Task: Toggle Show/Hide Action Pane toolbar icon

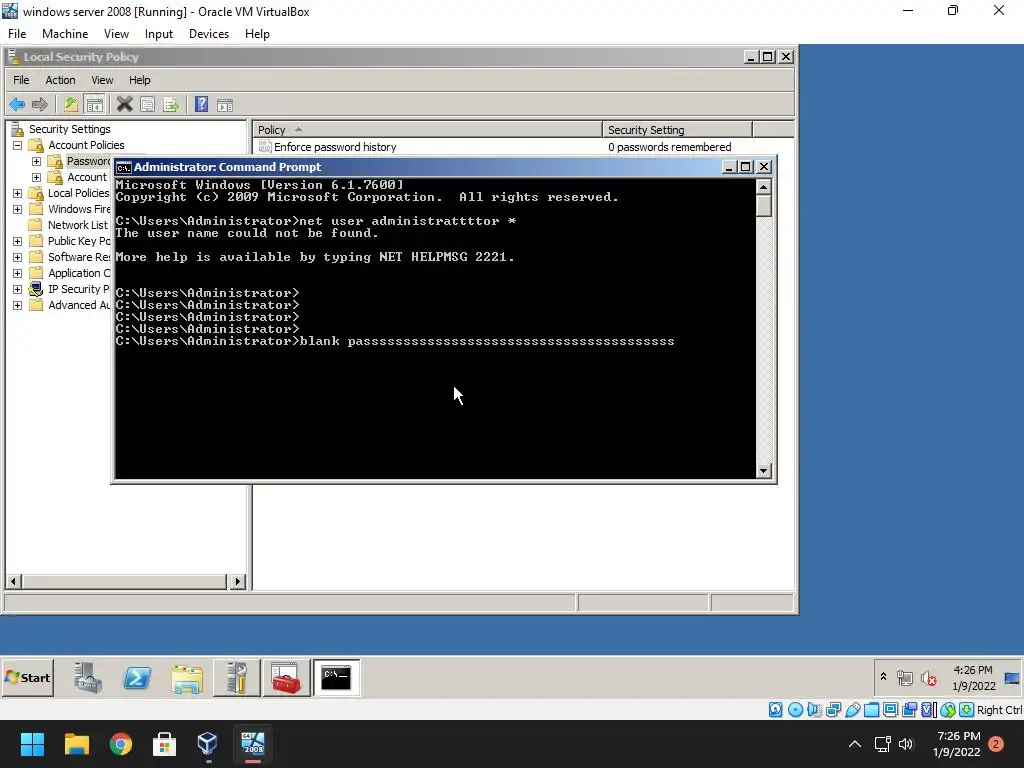Action: [x=225, y=104]
